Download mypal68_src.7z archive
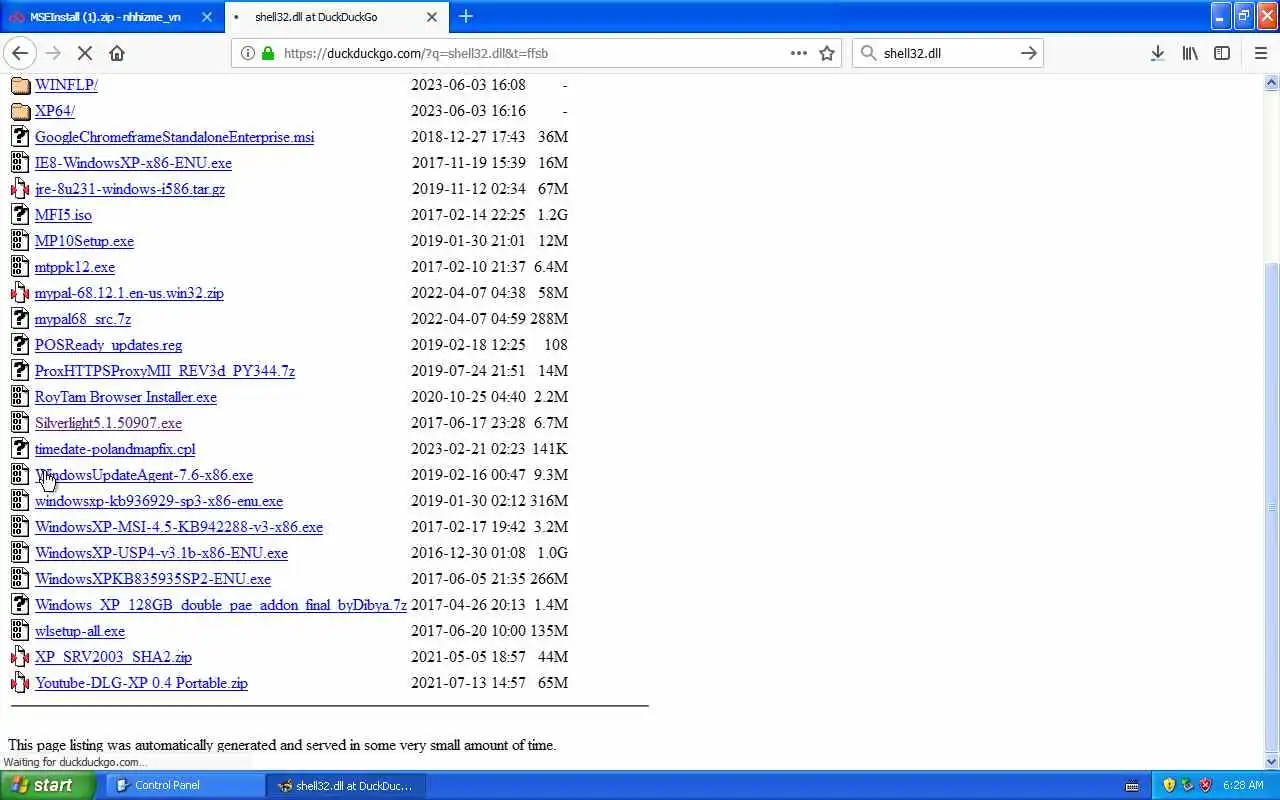This screenshot has height=800, width=1280. coord(83,319)
